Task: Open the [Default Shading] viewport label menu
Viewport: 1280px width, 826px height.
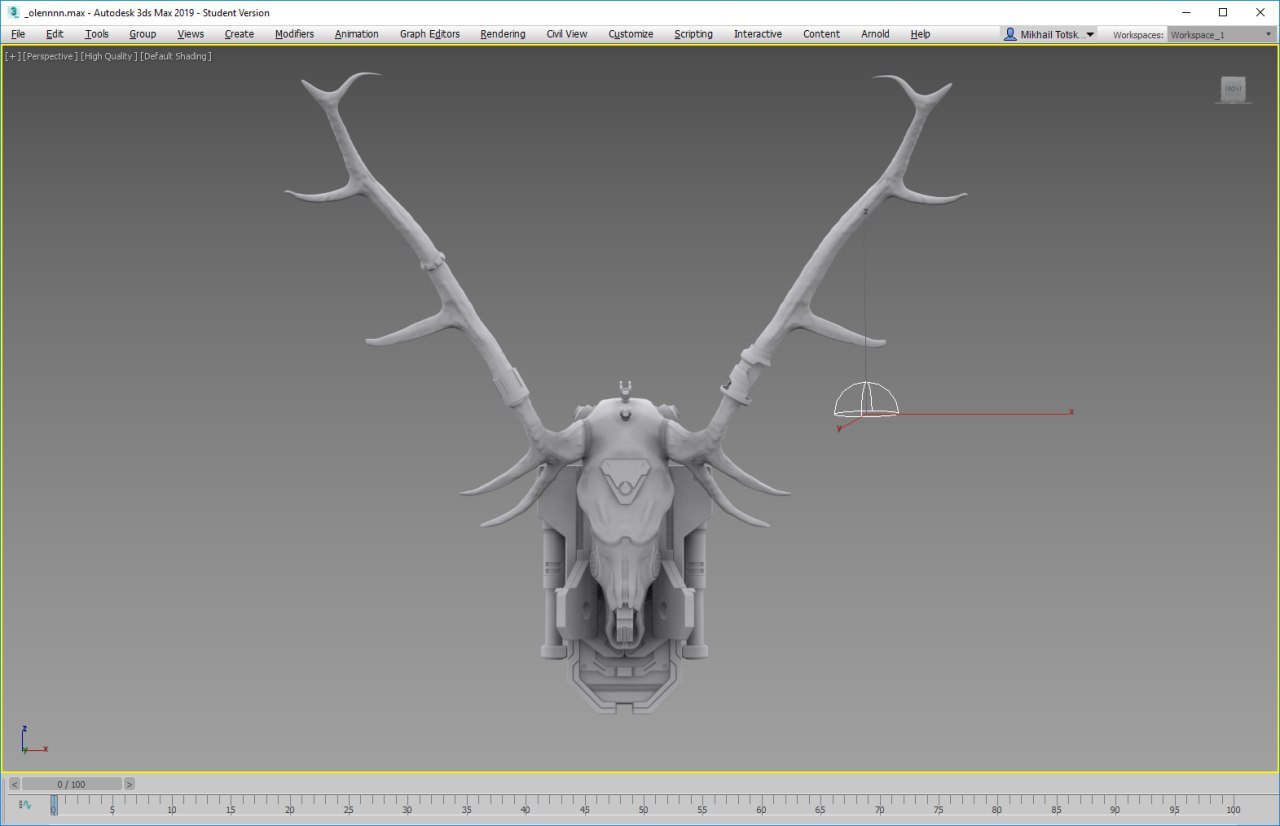Action: [x=176, y=56]
